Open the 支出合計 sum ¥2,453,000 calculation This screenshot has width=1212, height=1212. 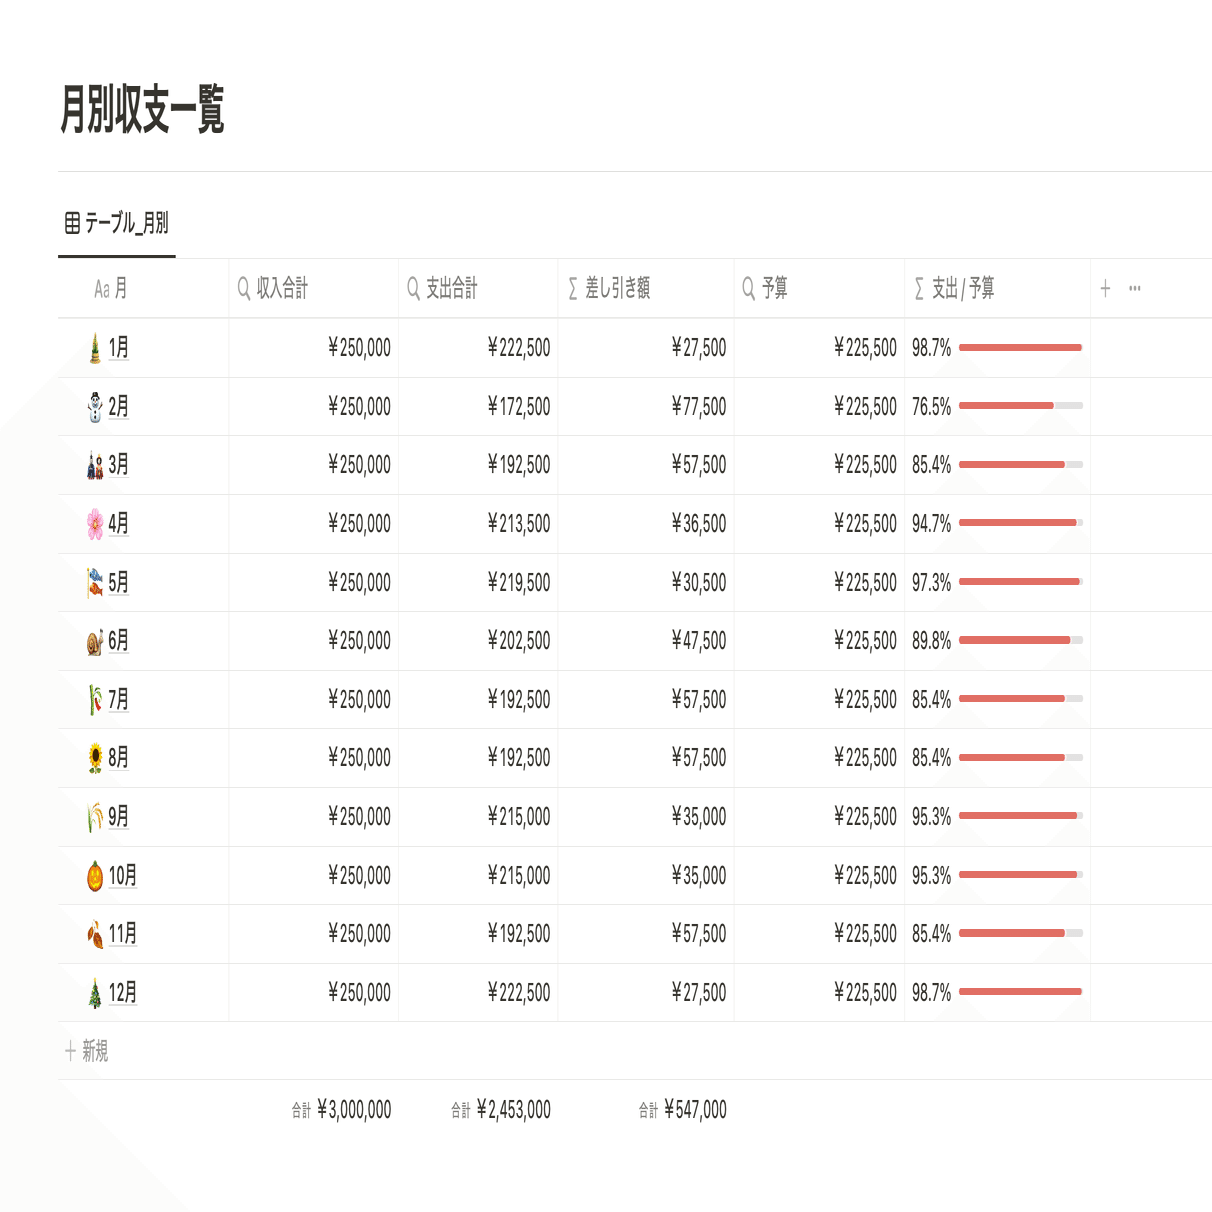coord(500,1110)
